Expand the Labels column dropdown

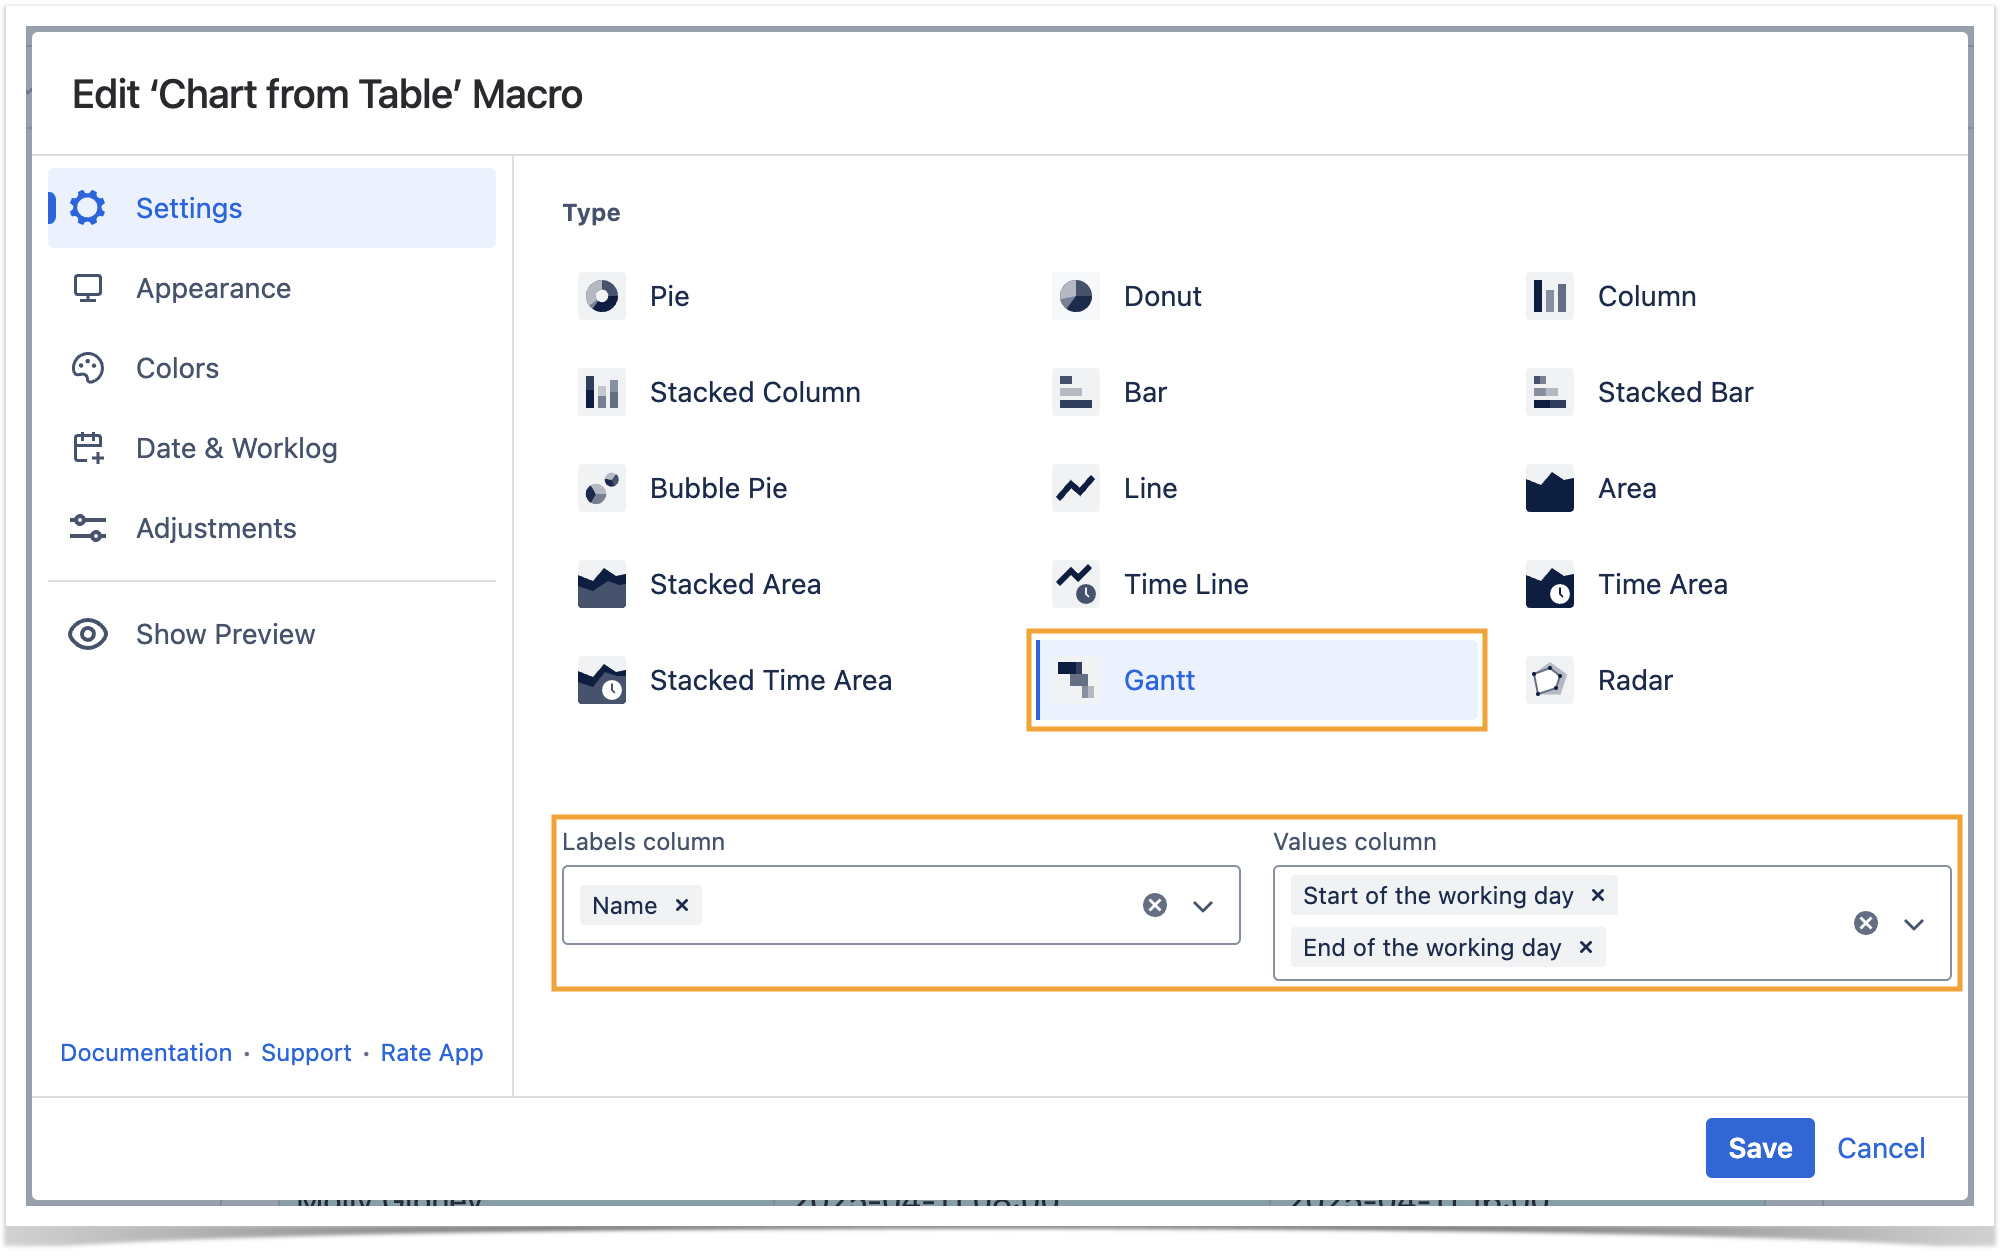click(1203, 906)
